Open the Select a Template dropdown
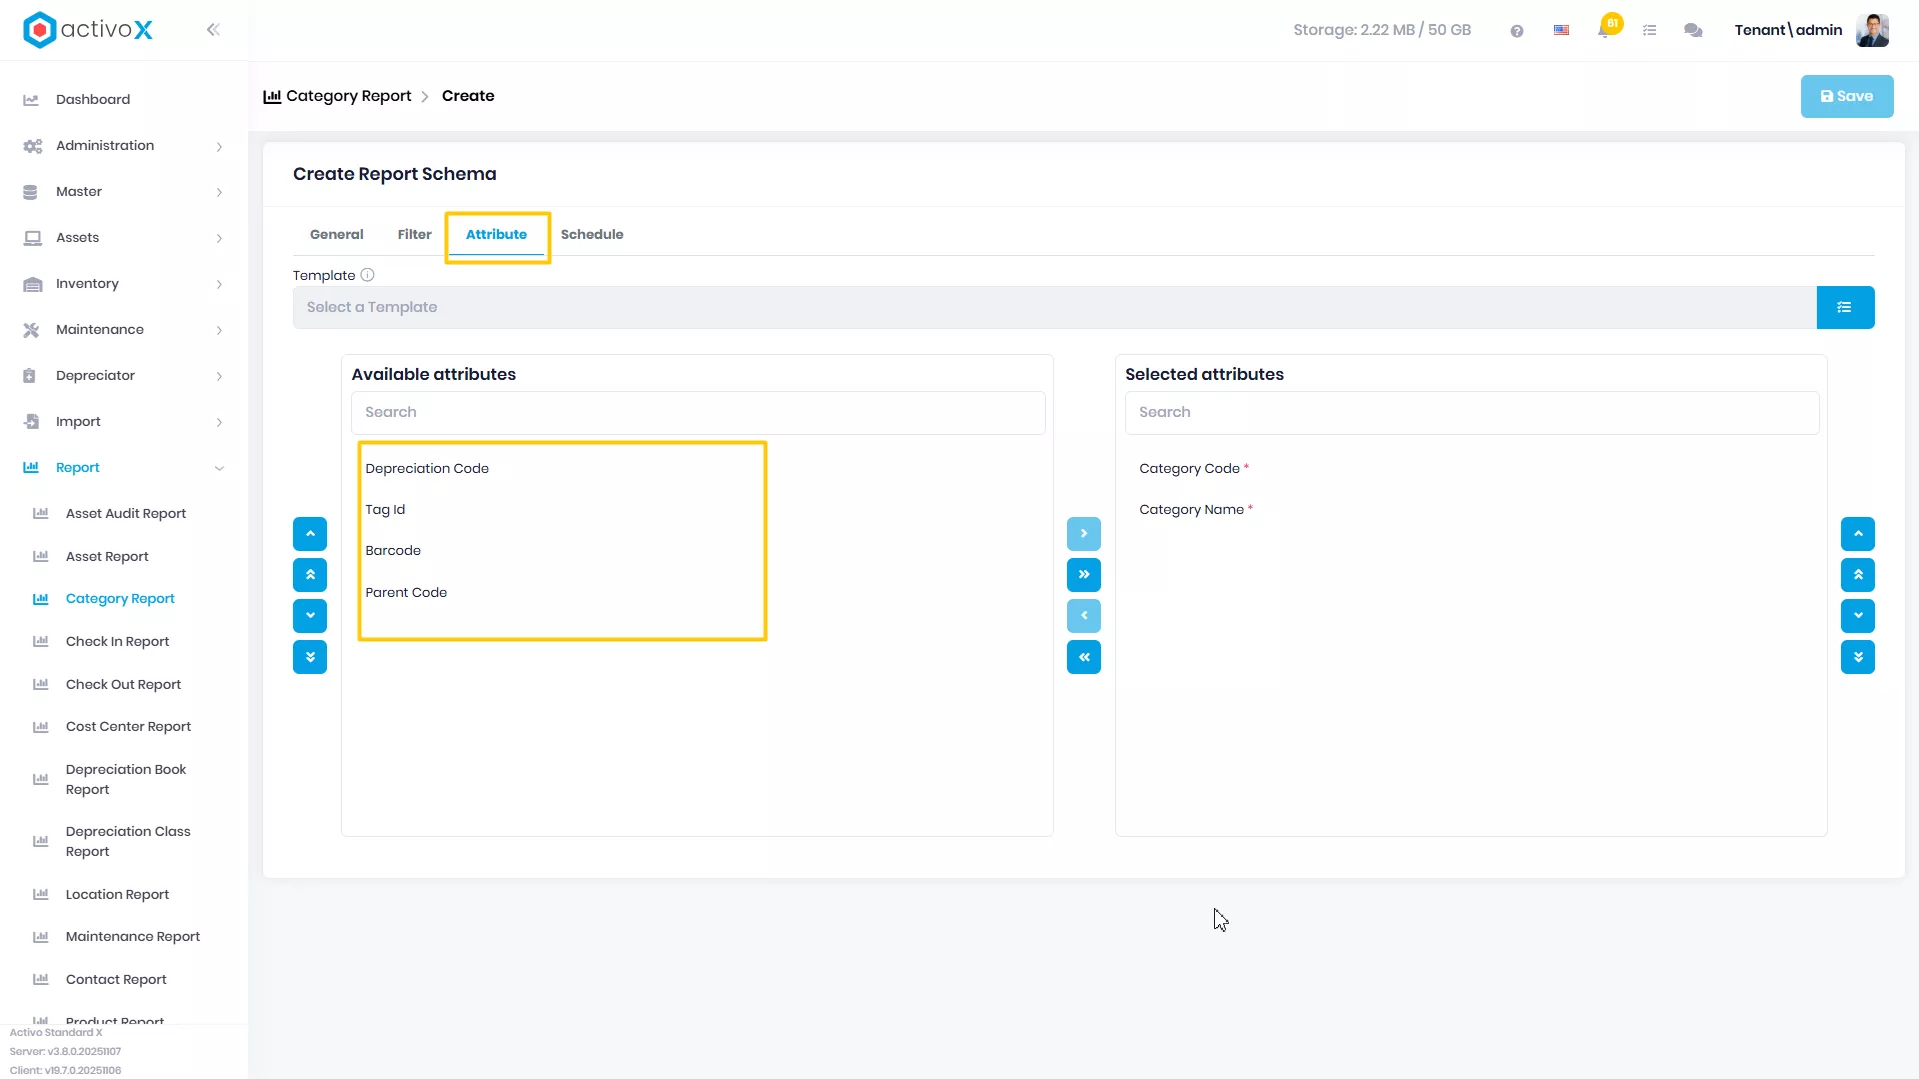 tap(1054, 307)
